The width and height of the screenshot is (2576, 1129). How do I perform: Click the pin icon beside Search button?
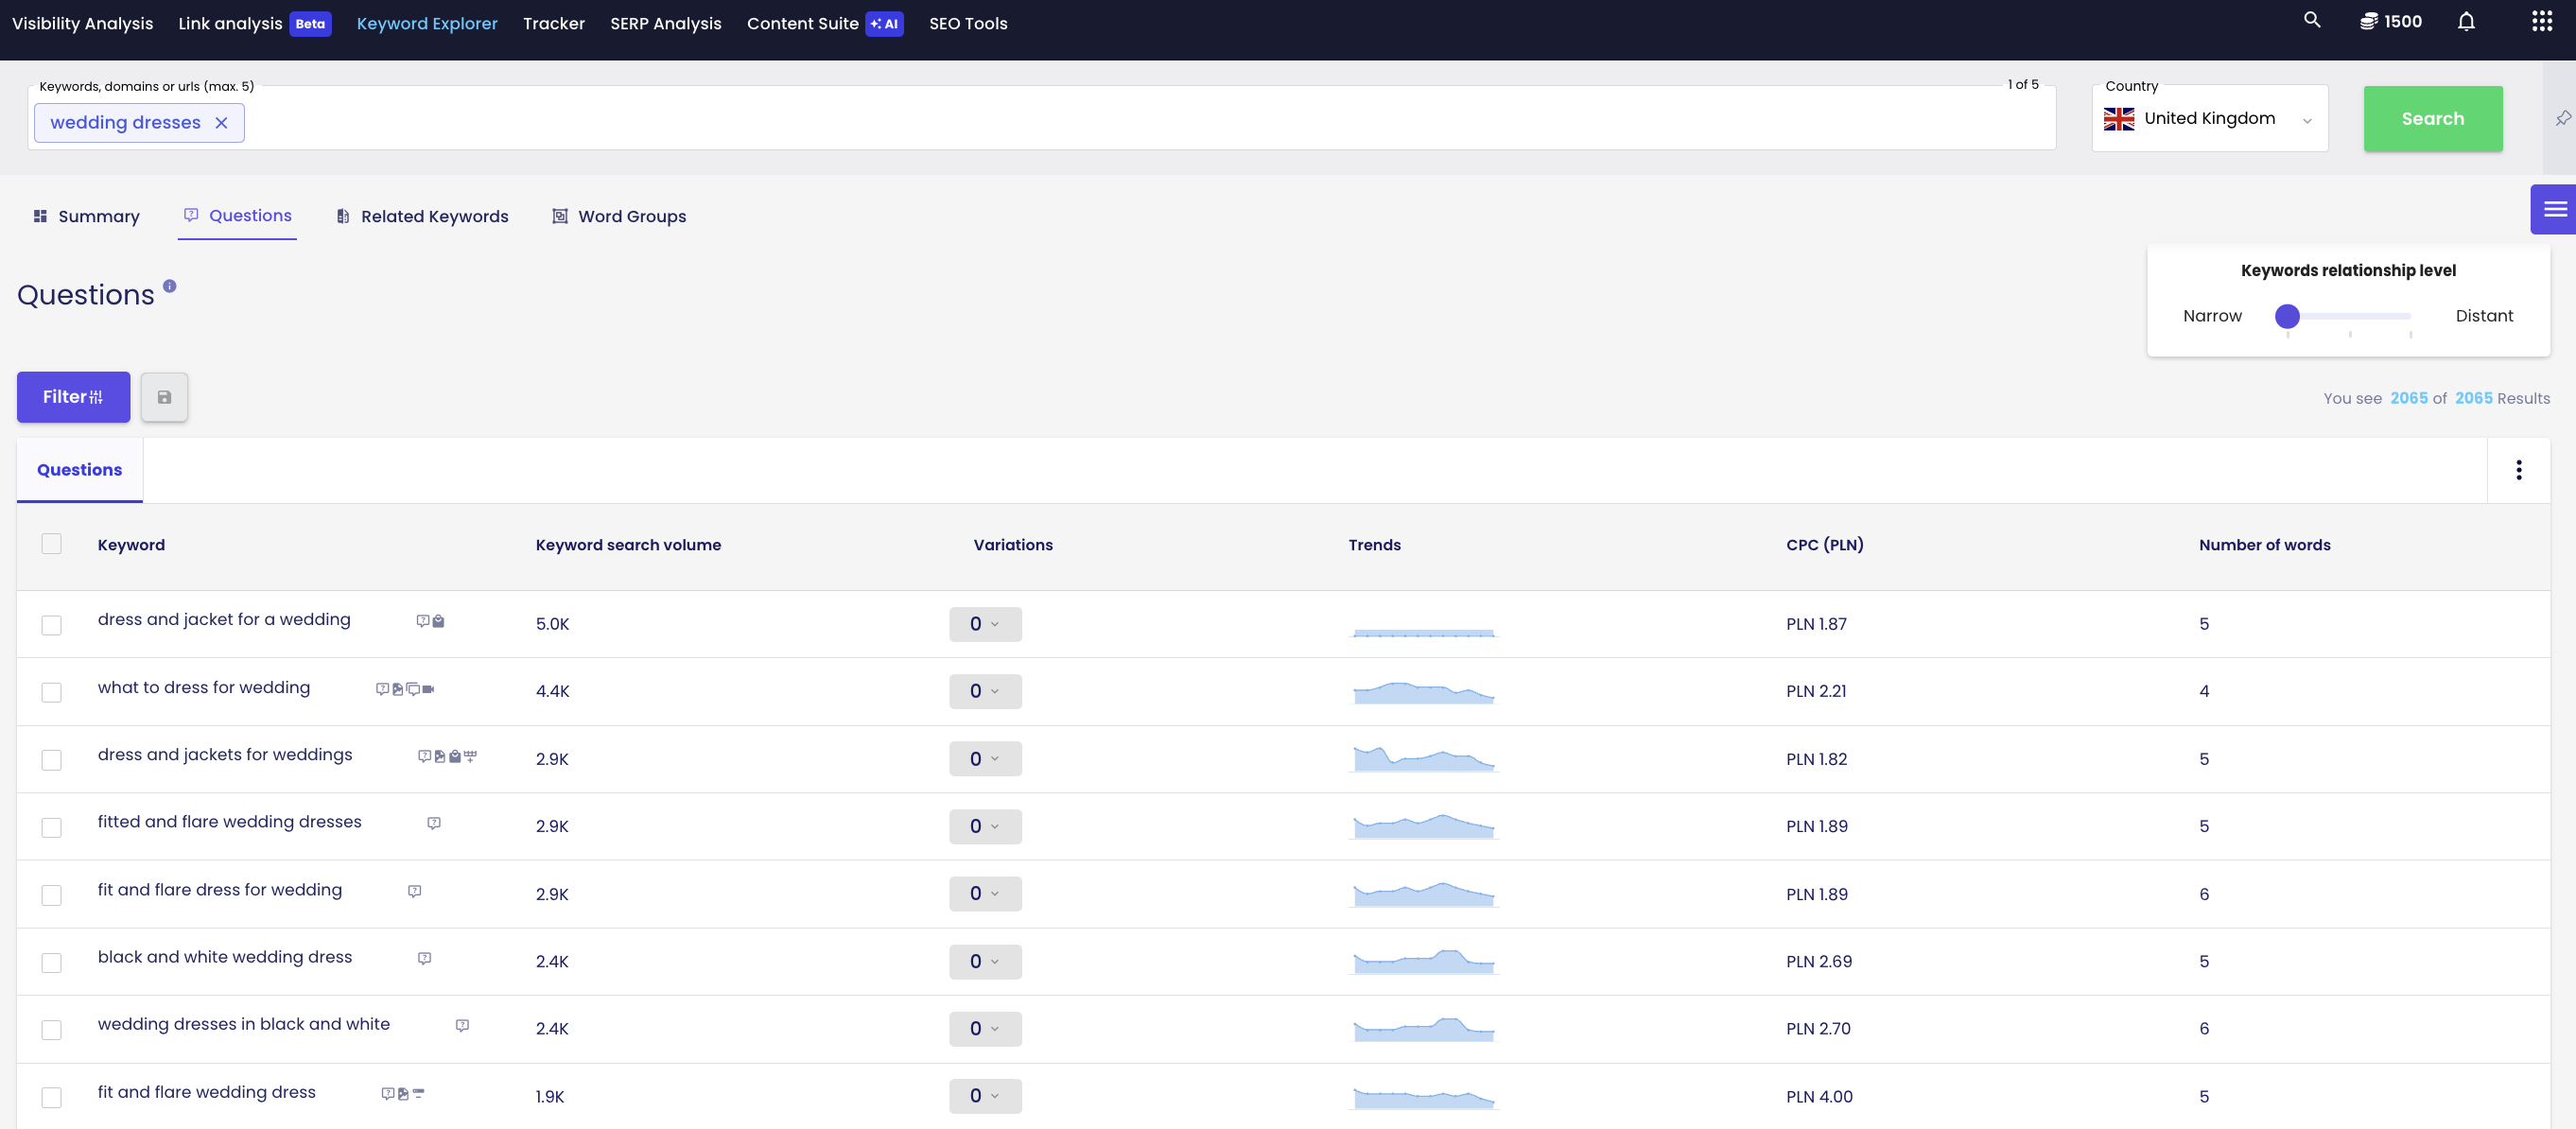(2562, 118)
